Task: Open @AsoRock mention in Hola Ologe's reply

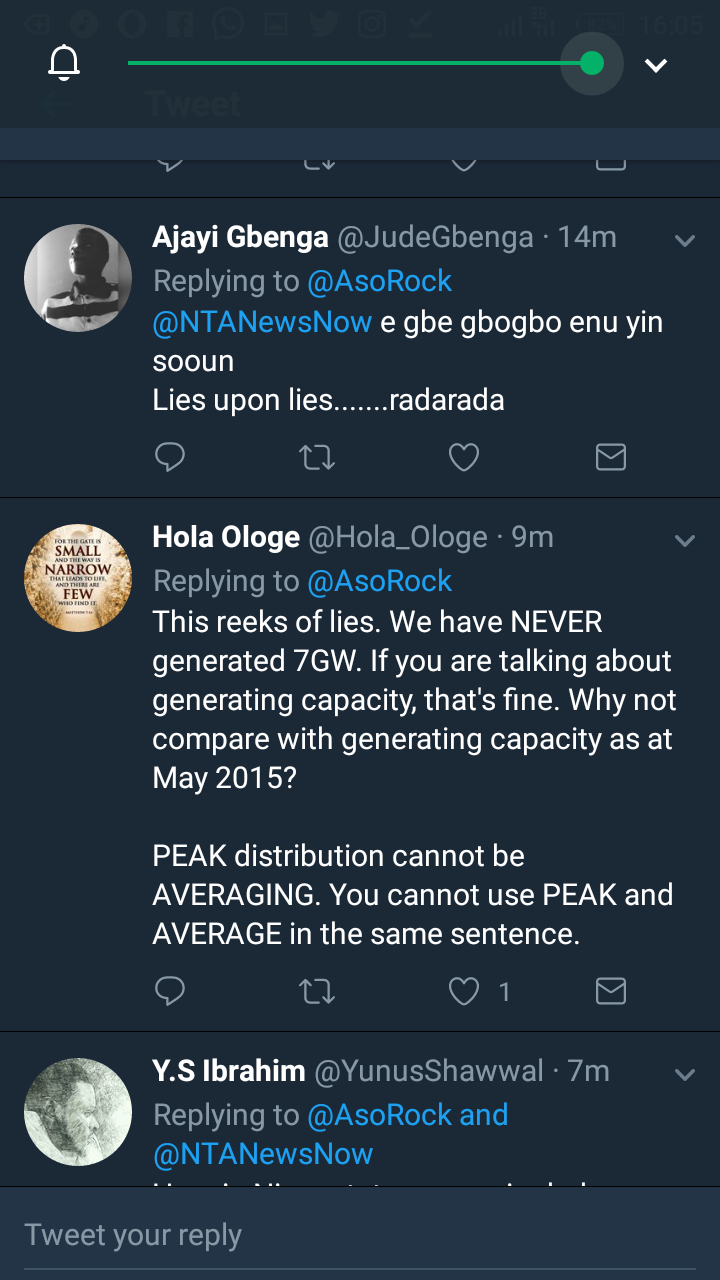Action: point(380,581)
